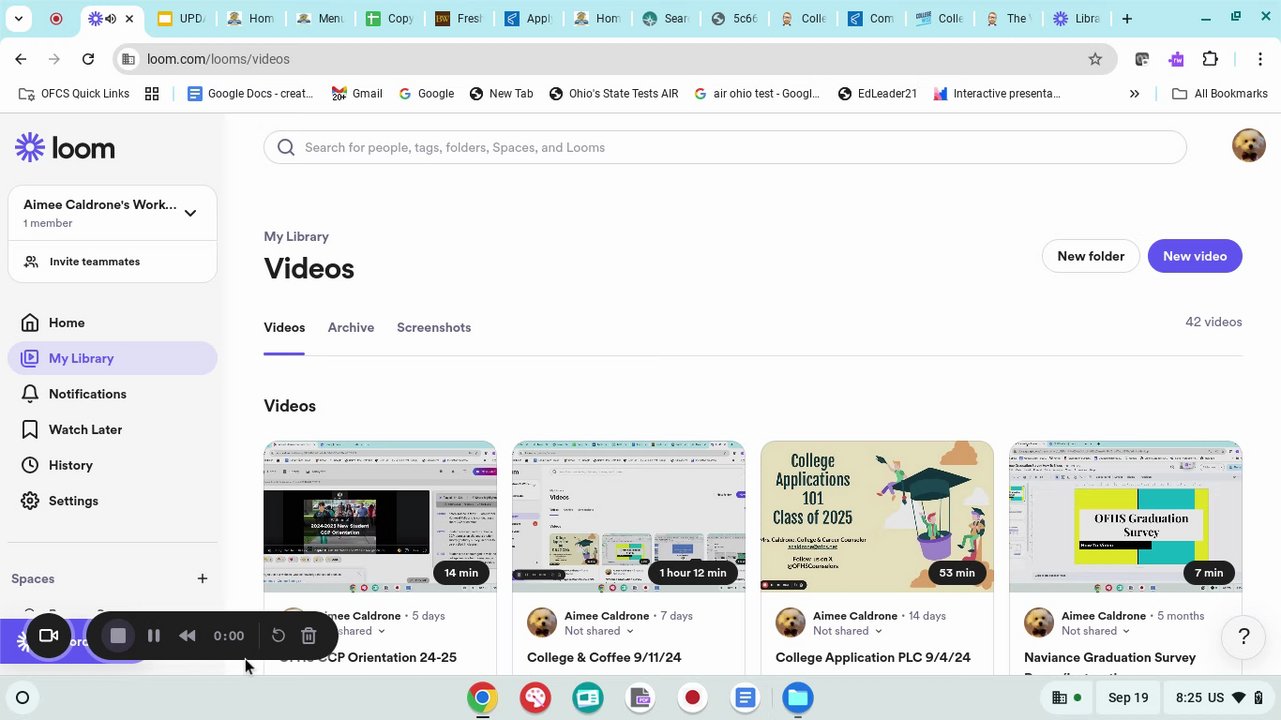Image resolution: width=1281 pixels, height=720 pixels.
Task: Select My Library in sidebar
Action: [x=112, y=358]
